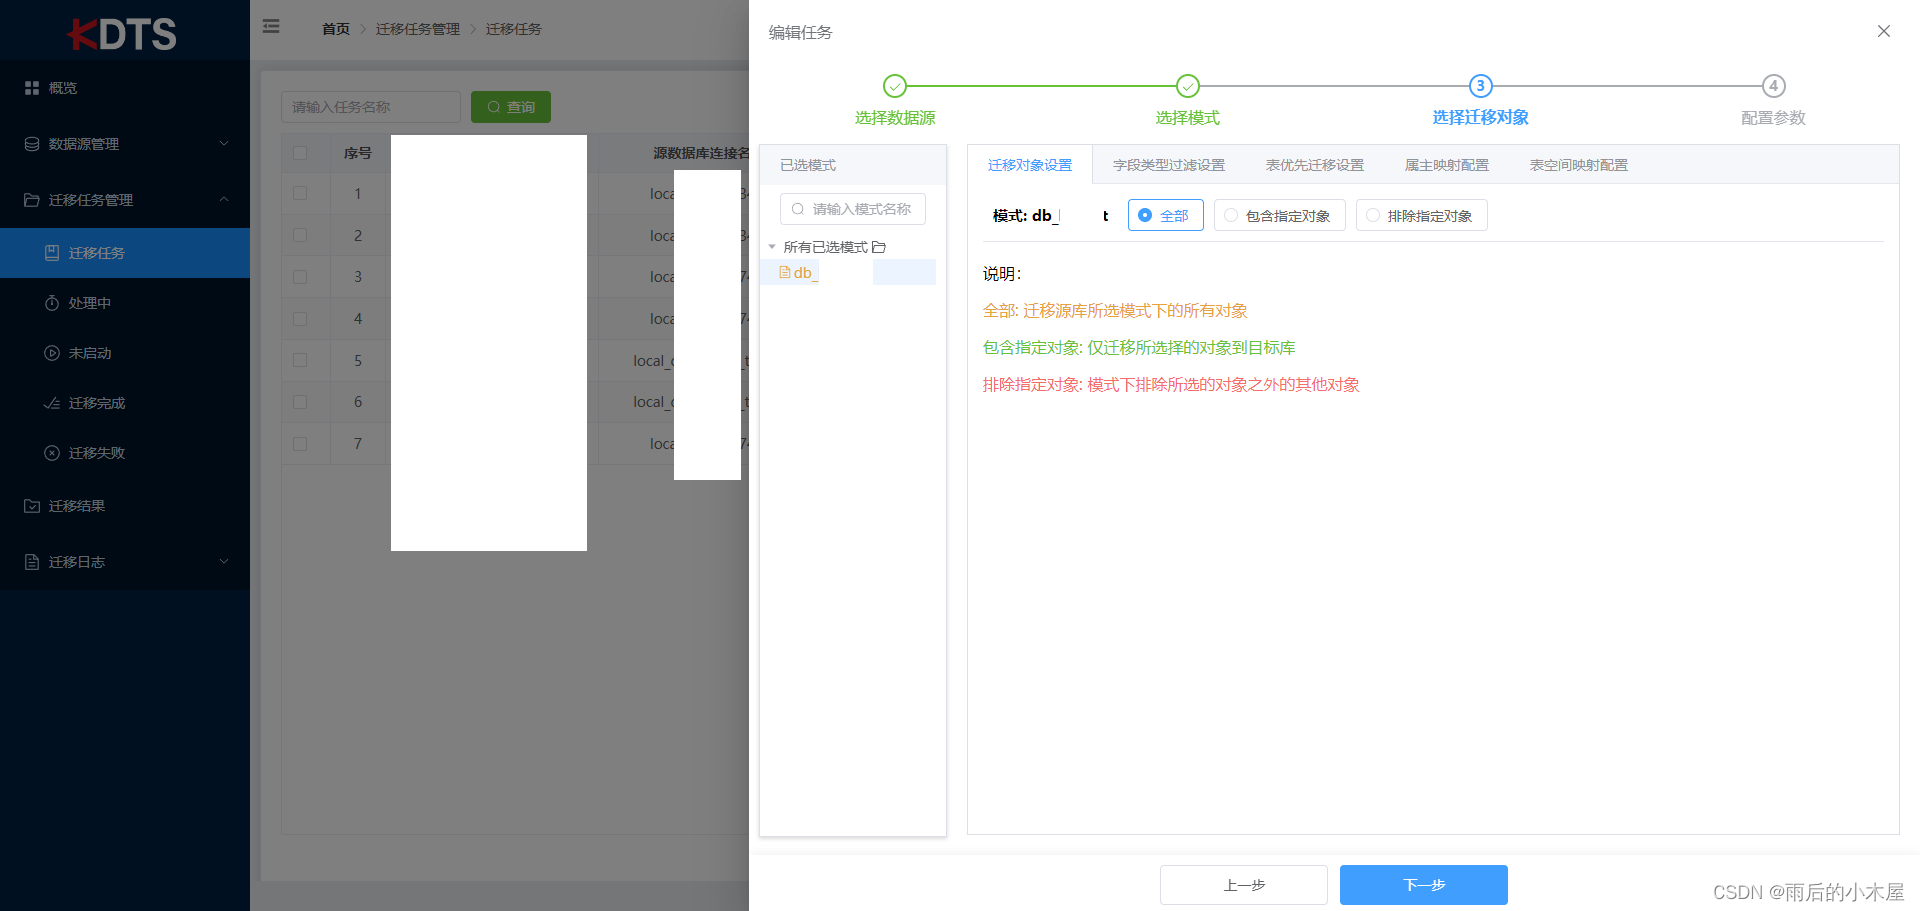Switch to the 字段类型过滤设置 tab
Screen dimensions: 1920x911
coord(1169,165)
